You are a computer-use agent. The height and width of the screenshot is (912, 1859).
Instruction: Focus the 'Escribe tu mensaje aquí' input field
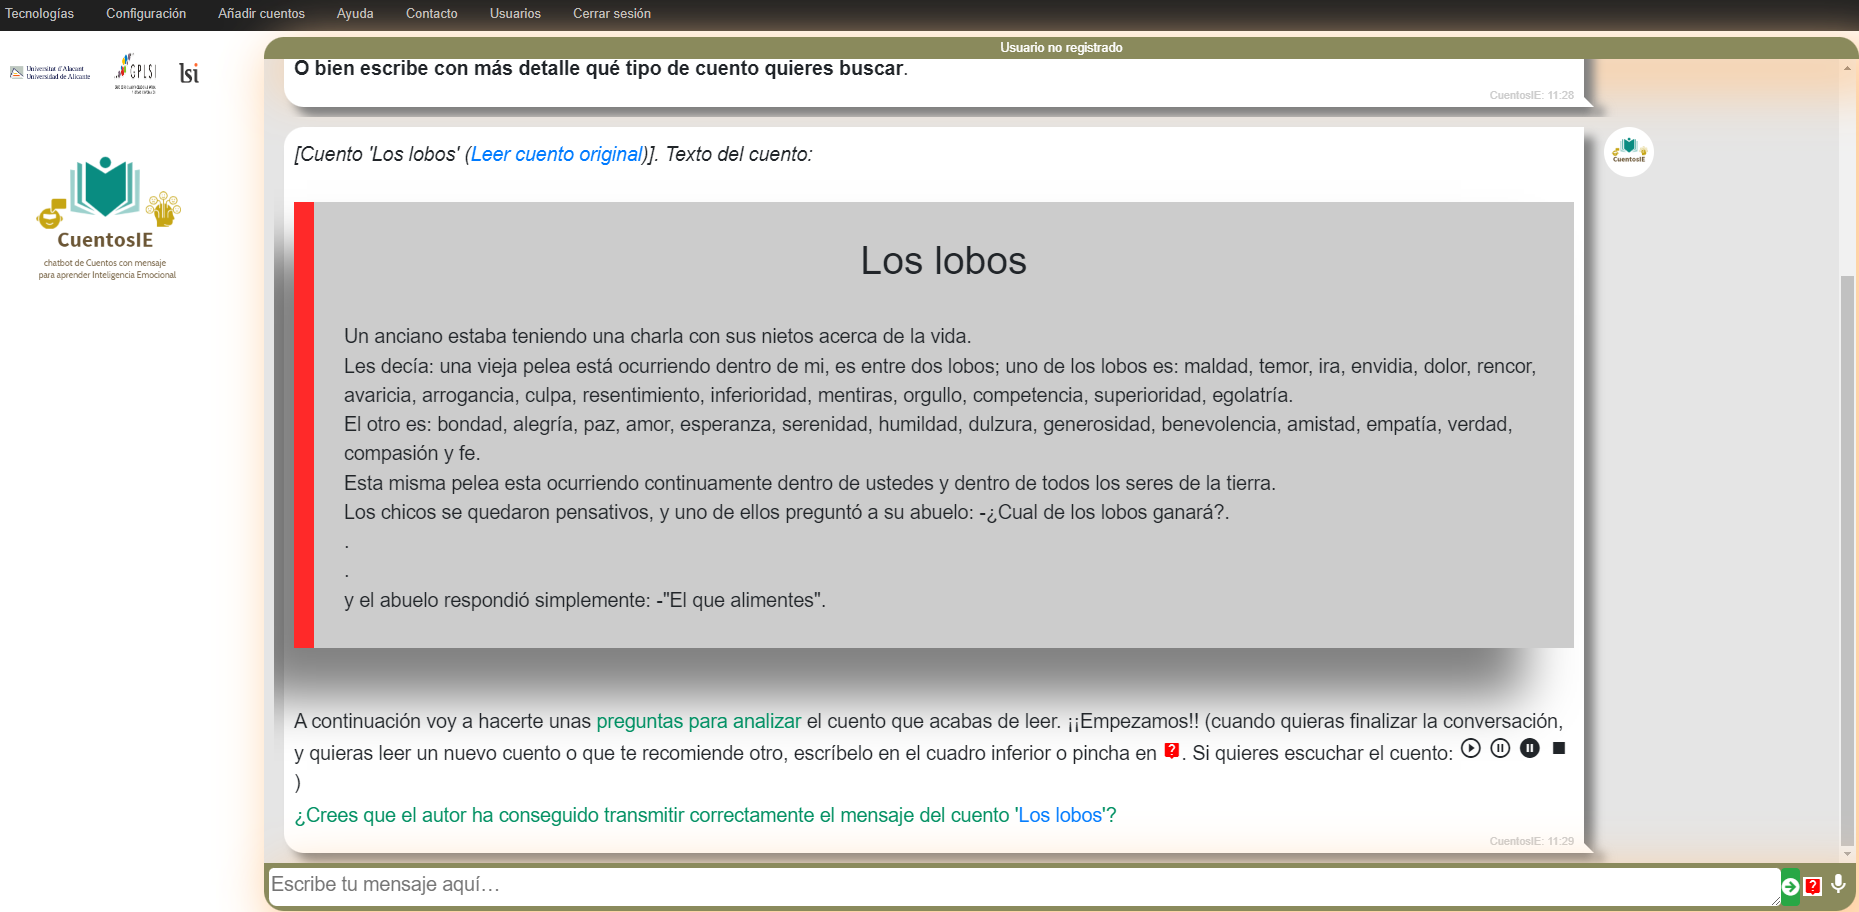[x=1020, y=885]
